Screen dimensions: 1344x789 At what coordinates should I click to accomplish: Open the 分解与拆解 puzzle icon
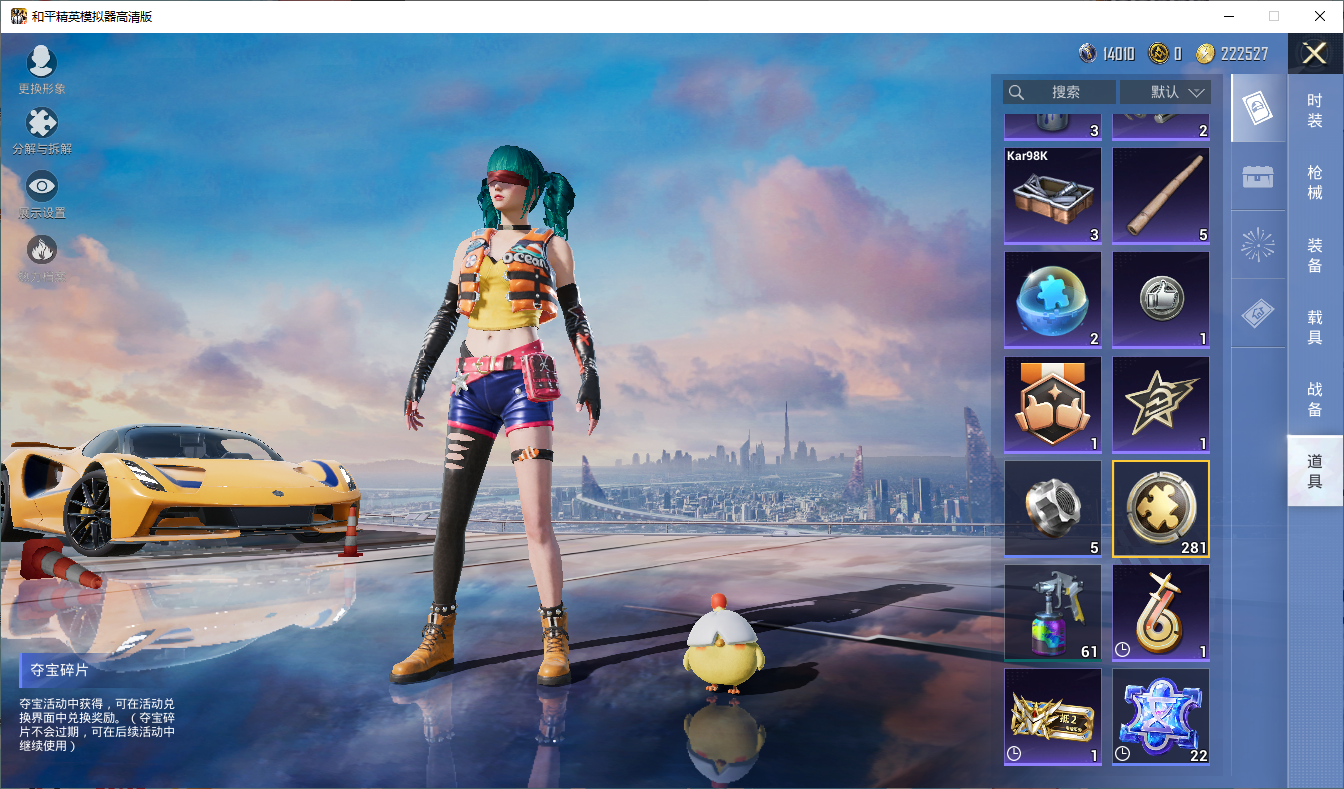41,123
